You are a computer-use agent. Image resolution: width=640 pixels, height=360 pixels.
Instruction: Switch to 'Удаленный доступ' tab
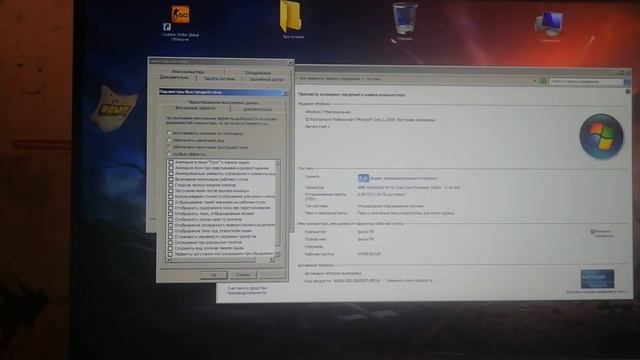point(266,79)
